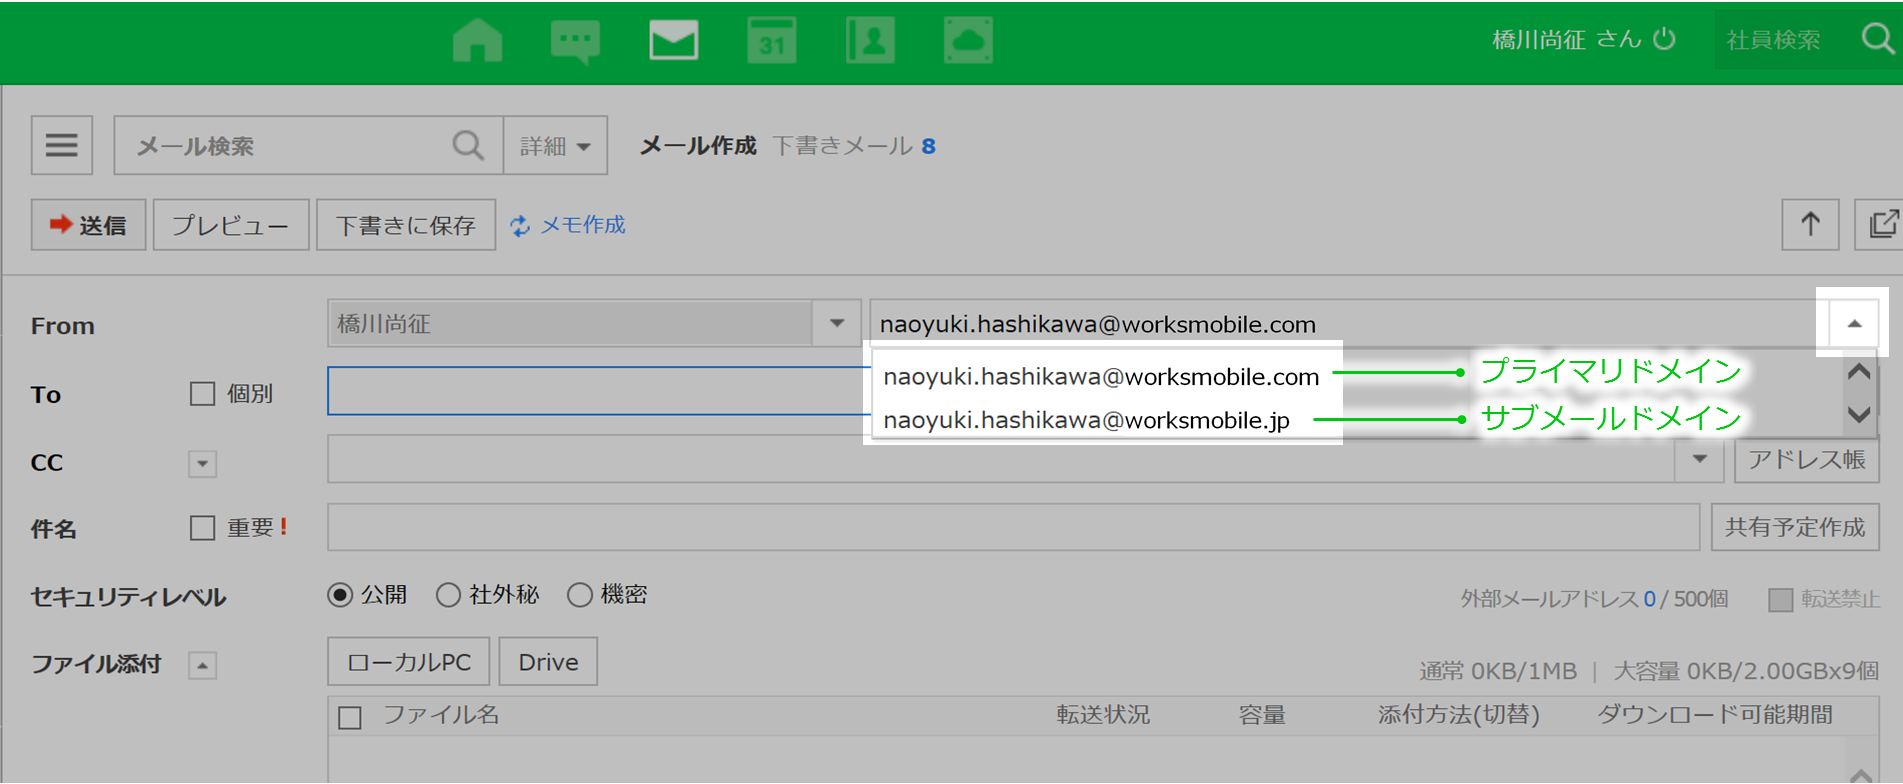Enable the 重要 important checkbox
Image resolution: width=1903 pixels, height=784 pixels.
(203, 528)
